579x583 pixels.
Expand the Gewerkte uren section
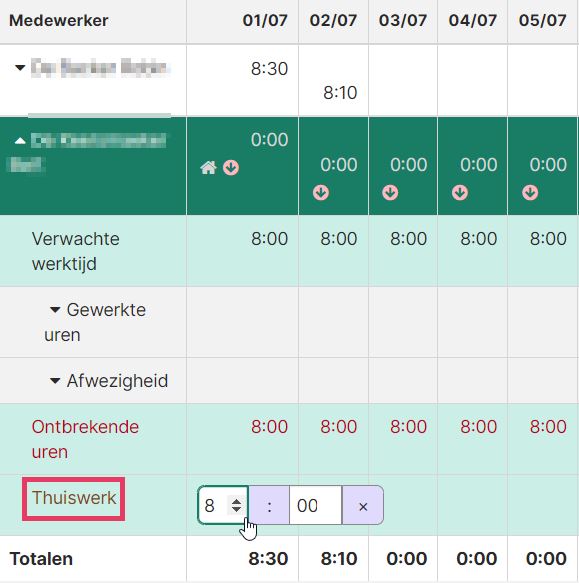pos(55,310)
